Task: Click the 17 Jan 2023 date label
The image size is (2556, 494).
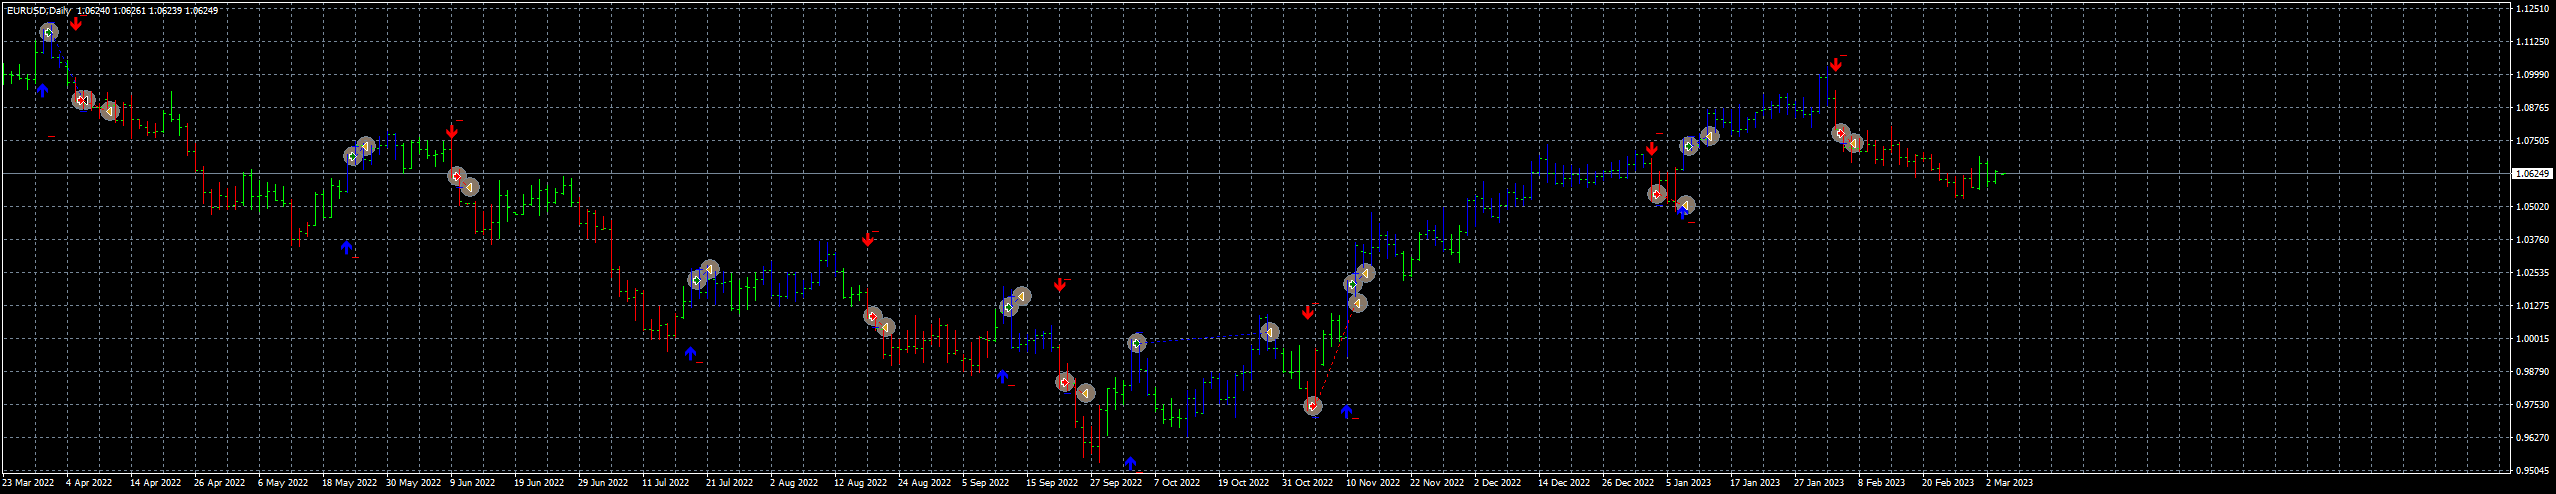Action: [1755, 483]
